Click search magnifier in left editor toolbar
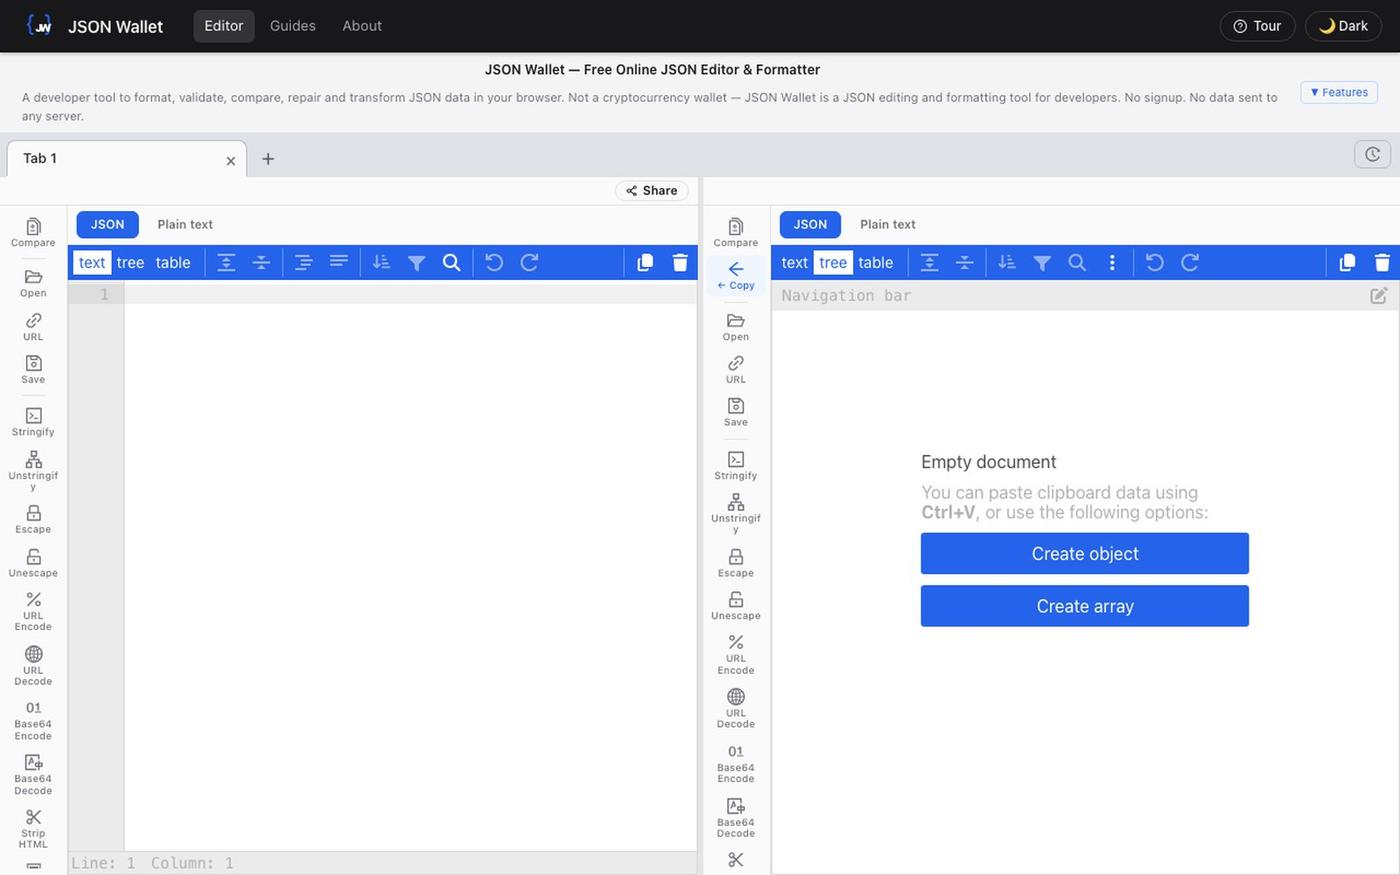 [452, 262]
